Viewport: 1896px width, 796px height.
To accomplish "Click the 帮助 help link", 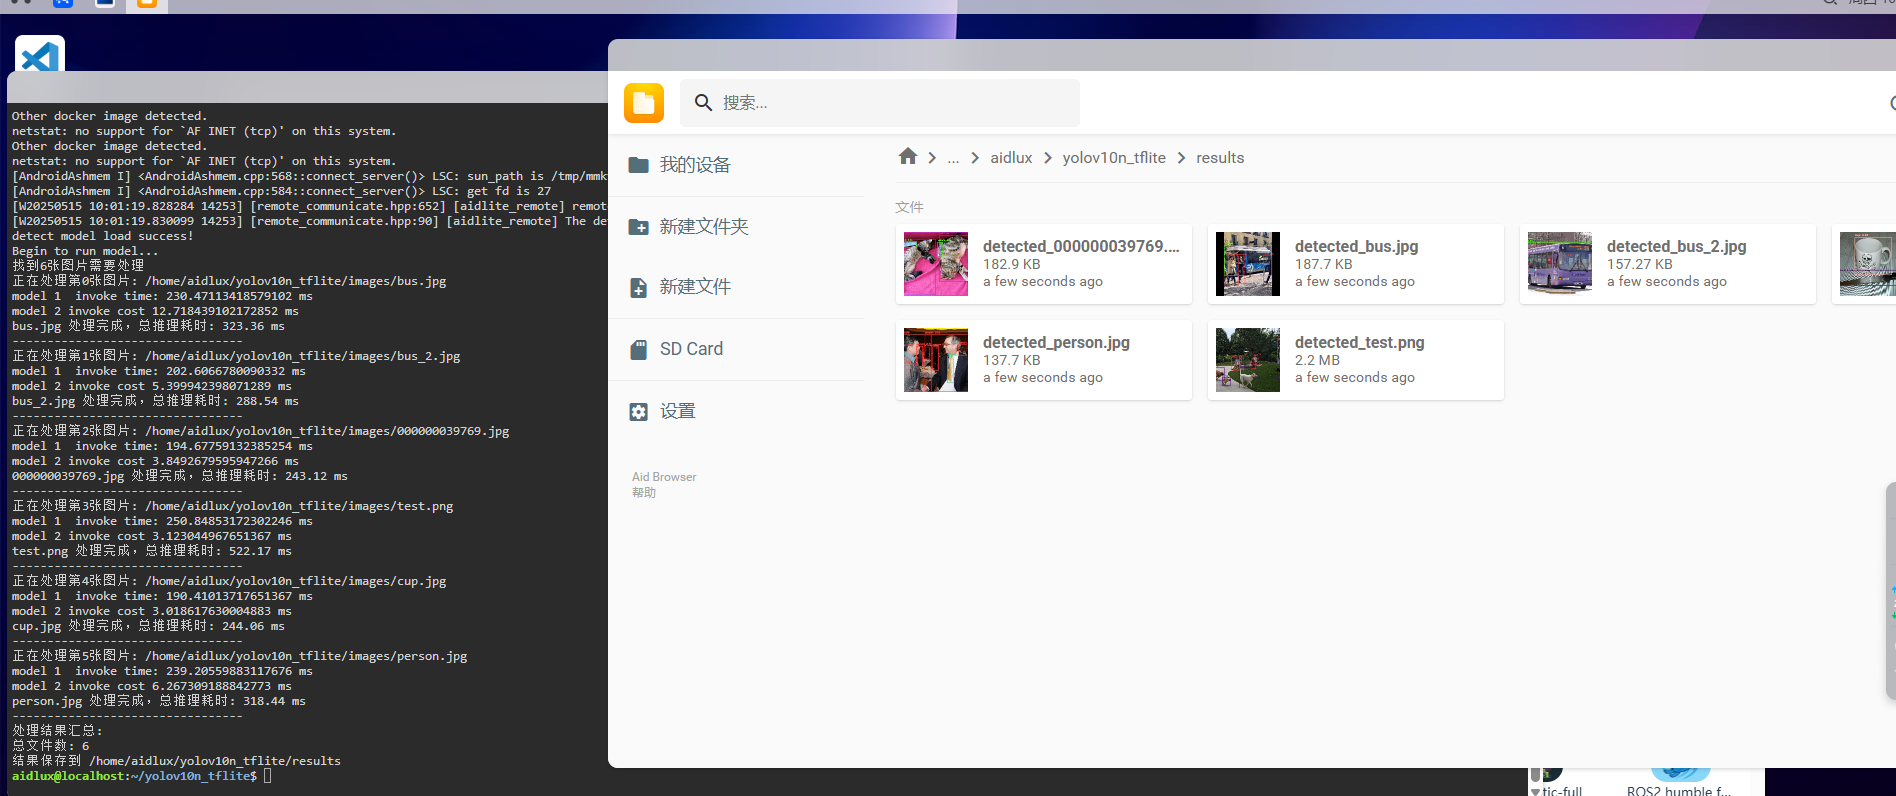I will point(644,493).
